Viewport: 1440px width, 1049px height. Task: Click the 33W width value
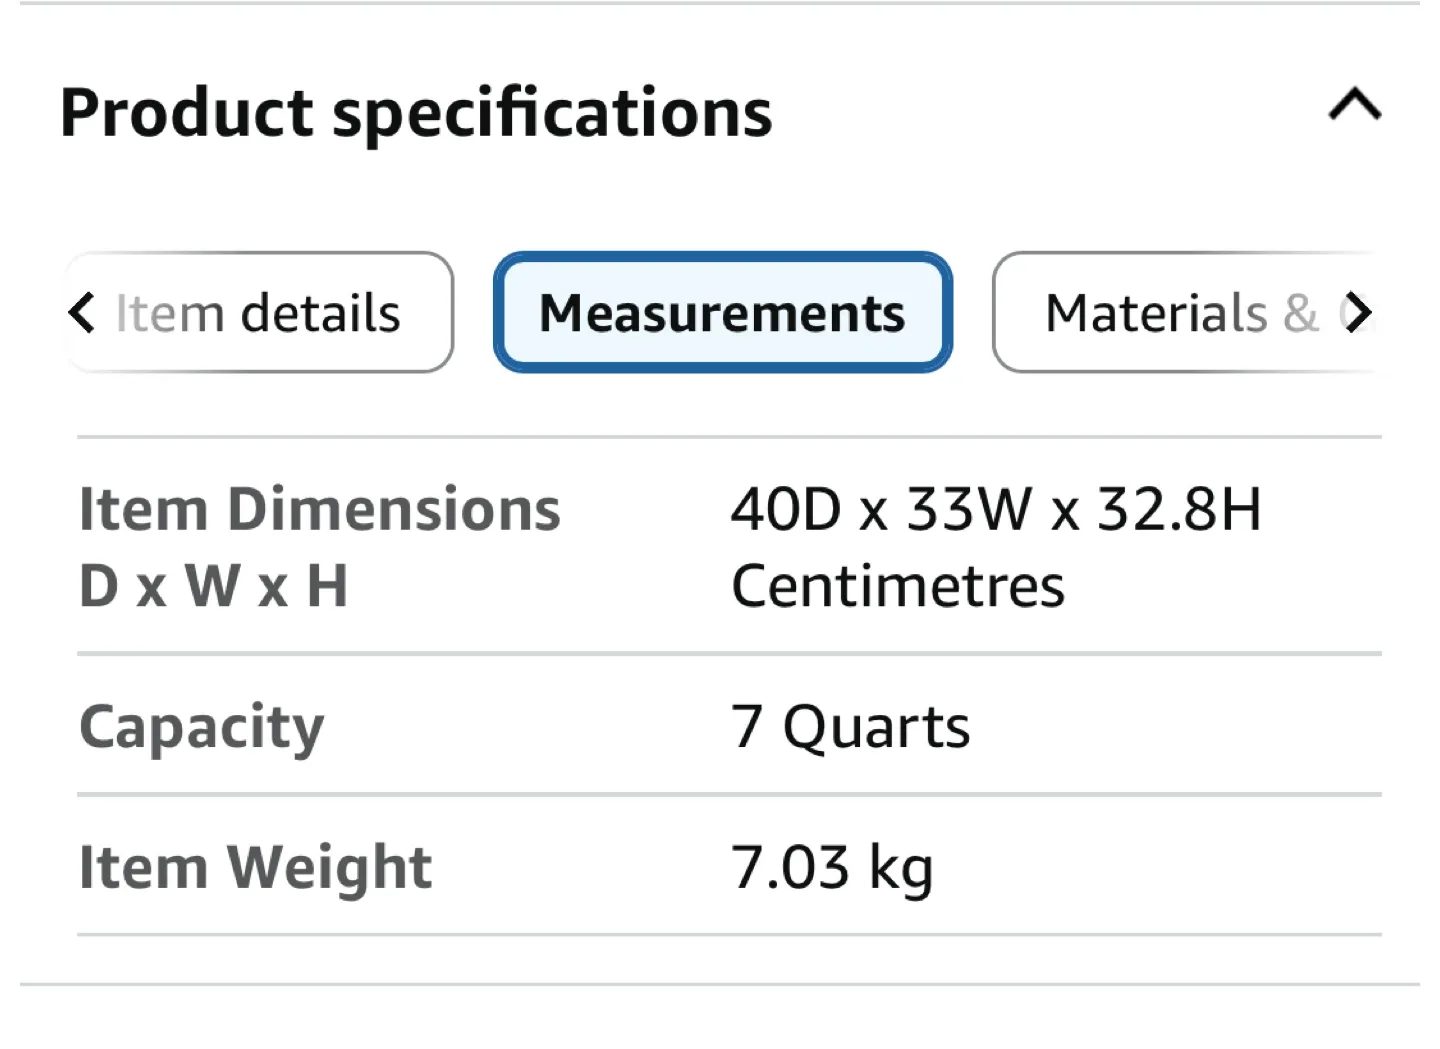click(x=968, y=510)
